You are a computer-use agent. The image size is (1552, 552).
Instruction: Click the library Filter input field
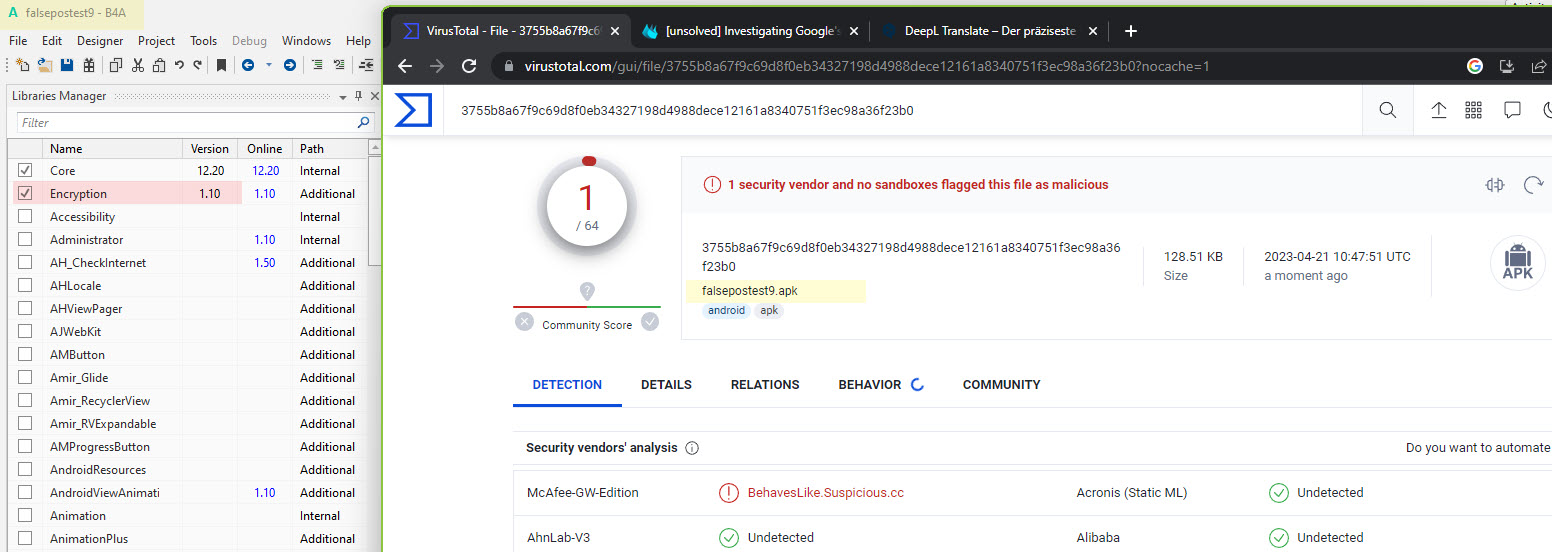point(187,123)
